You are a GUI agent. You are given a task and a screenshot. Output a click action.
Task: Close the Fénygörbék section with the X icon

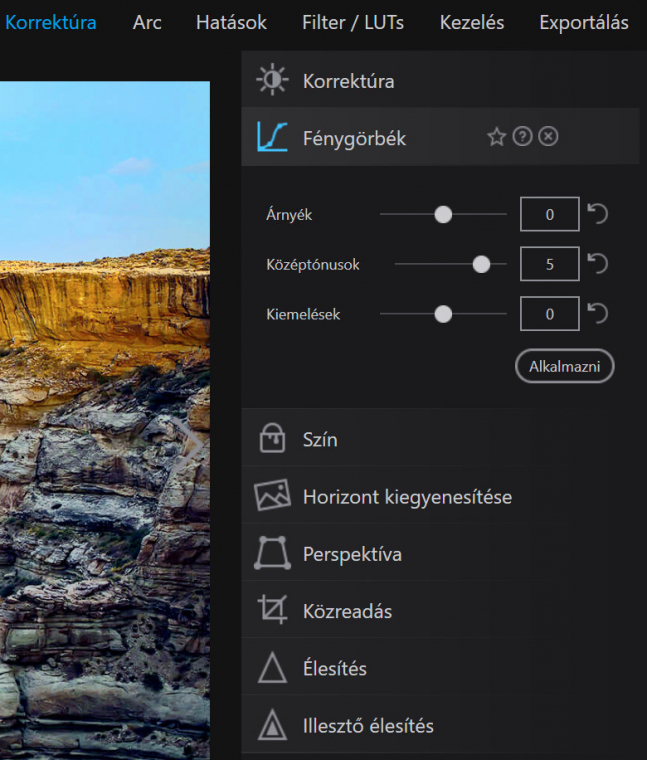(x=548, y=136)
